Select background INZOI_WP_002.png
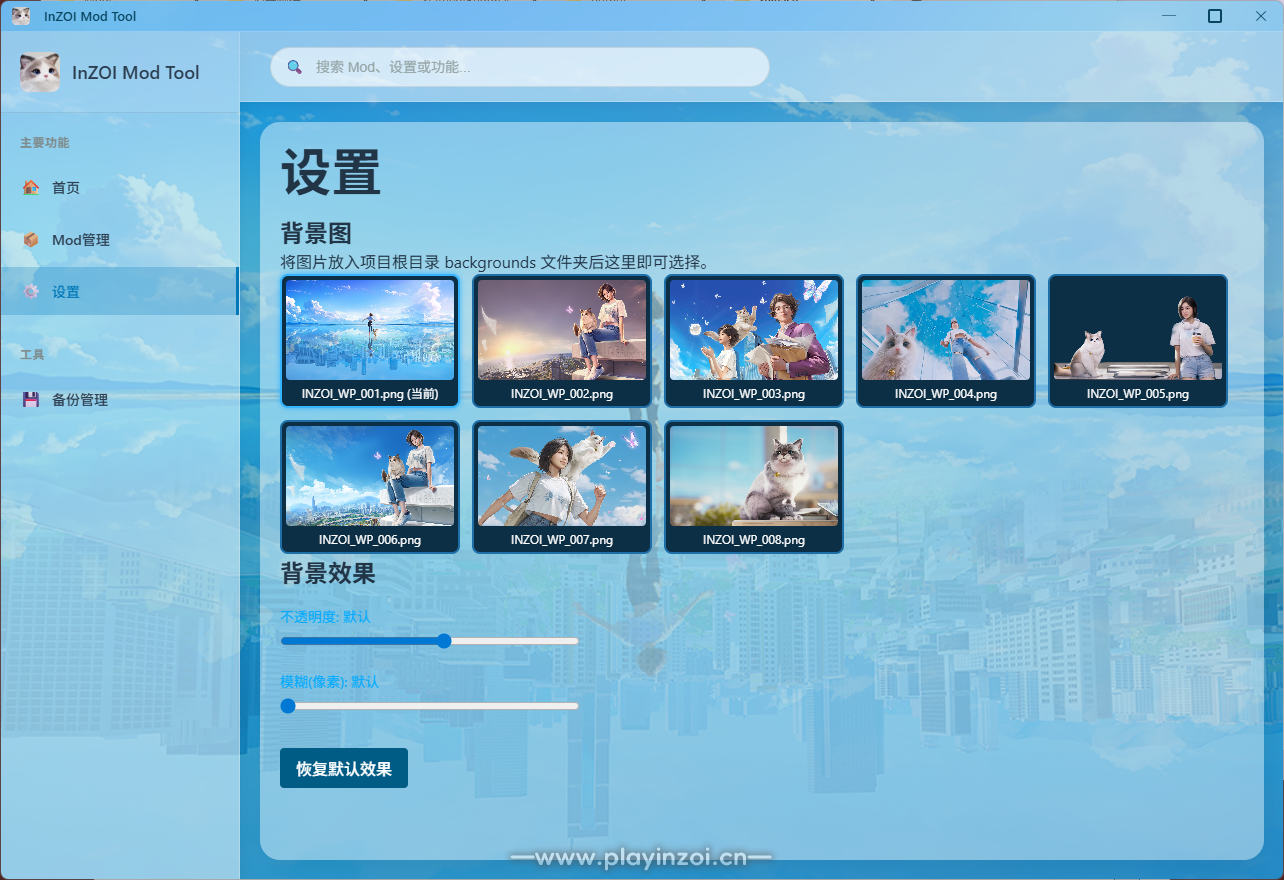 (x=562, y=340)
